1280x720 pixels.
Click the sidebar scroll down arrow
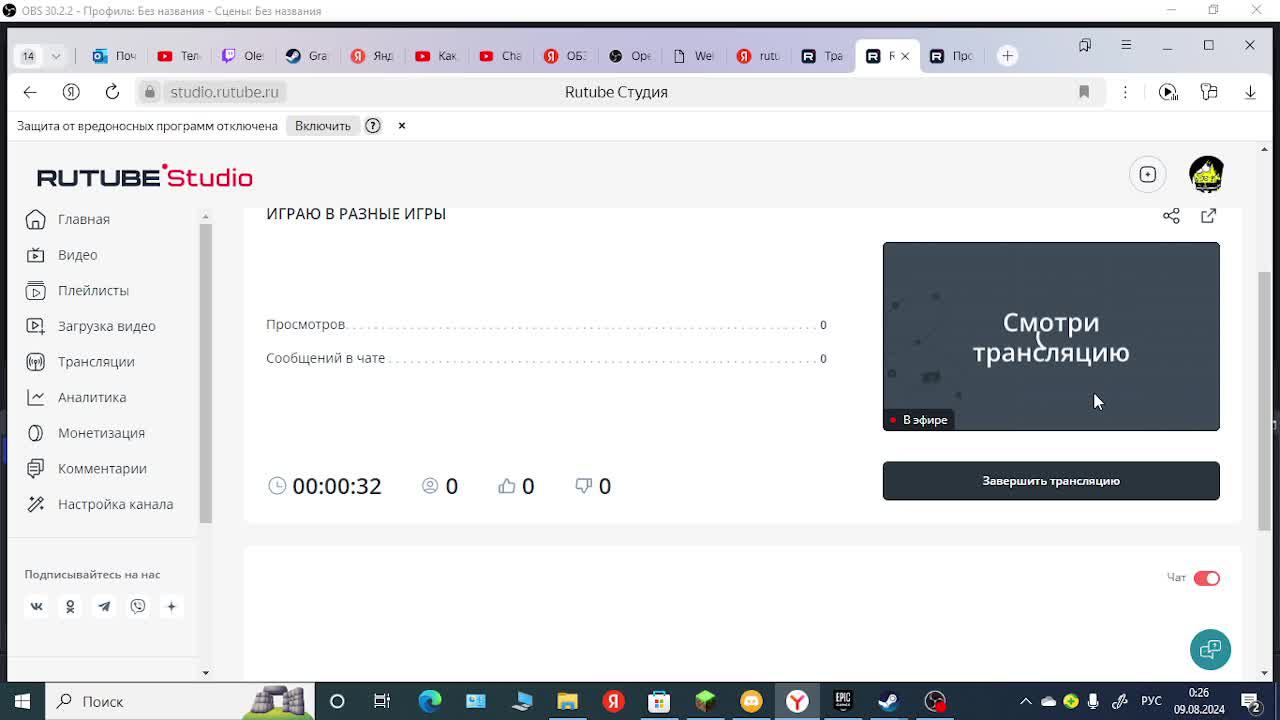(x=206, y=673)
